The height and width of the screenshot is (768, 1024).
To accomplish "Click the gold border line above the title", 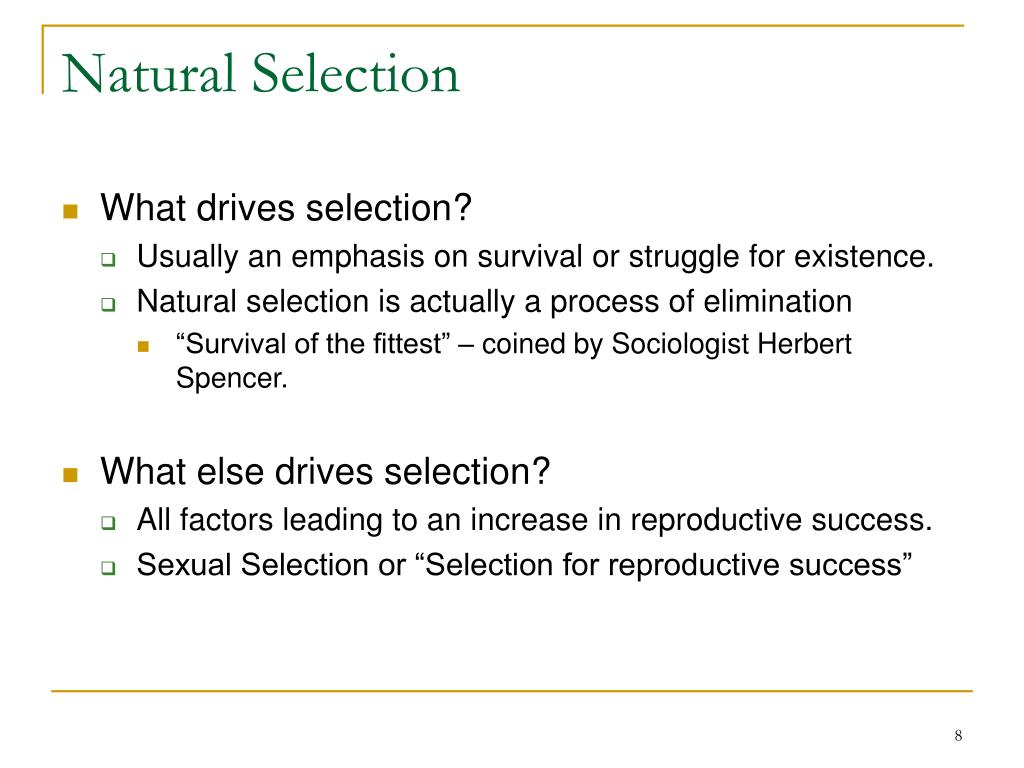I will click(503, 25).
